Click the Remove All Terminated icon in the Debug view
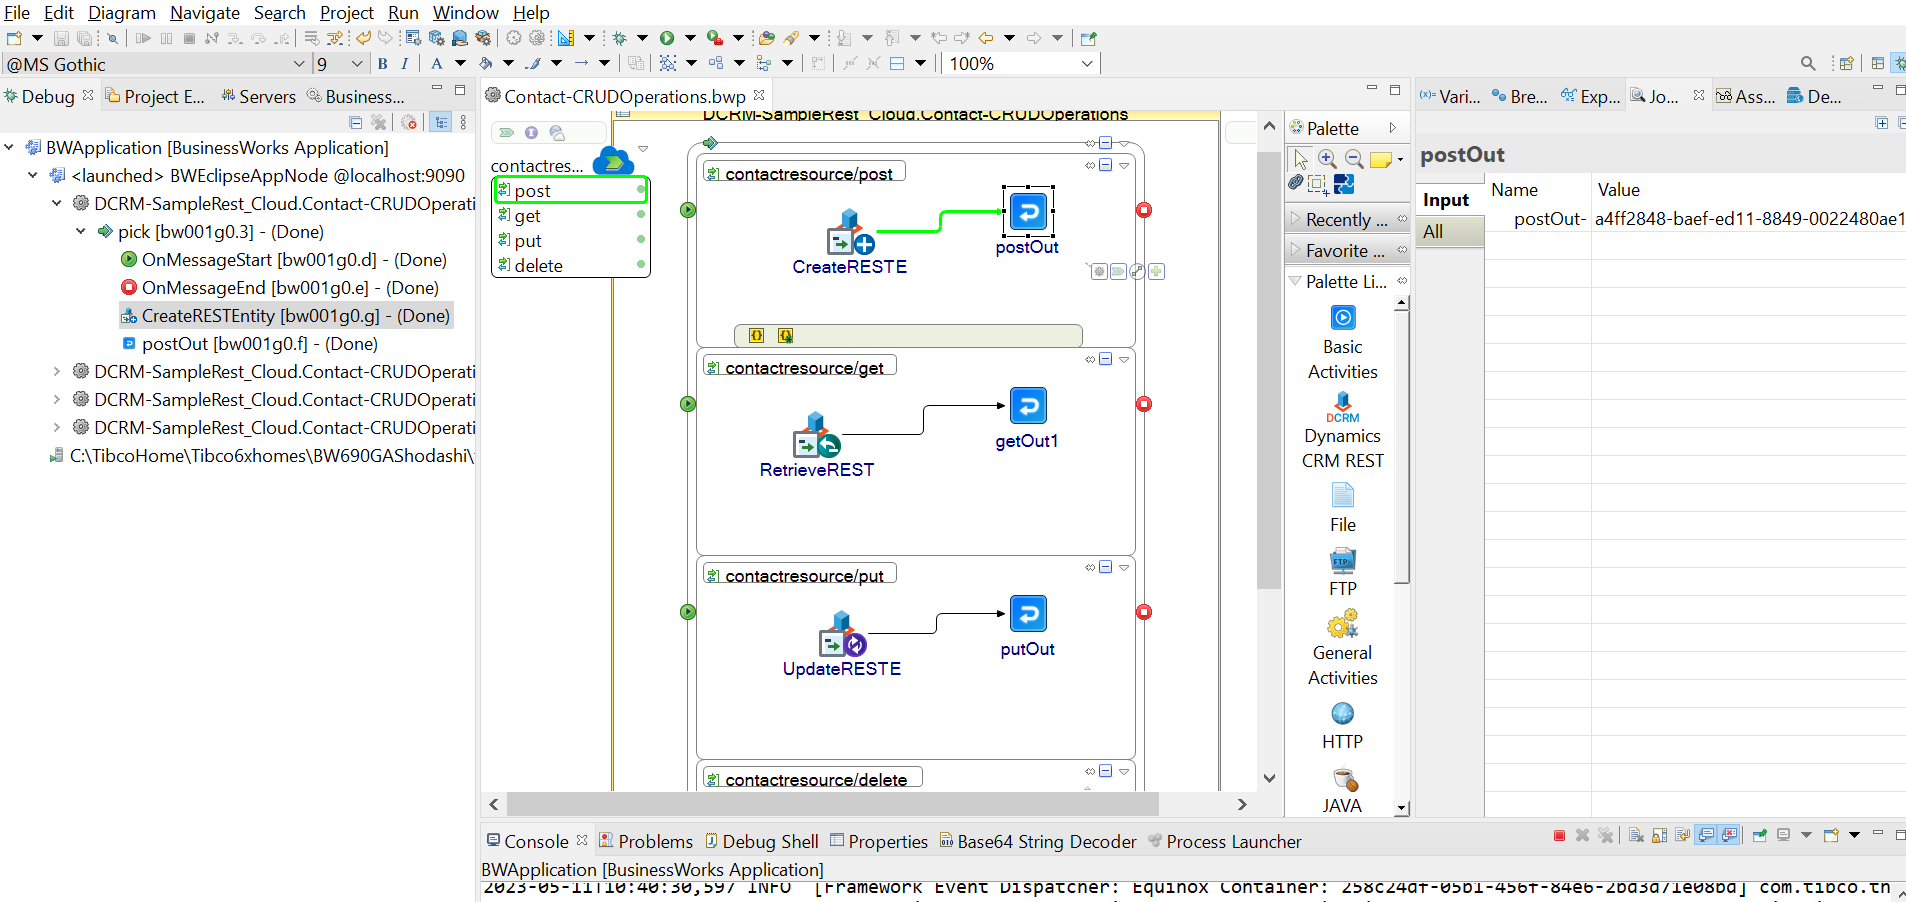This screenshot has width=1906, height=902. (378, 122)
